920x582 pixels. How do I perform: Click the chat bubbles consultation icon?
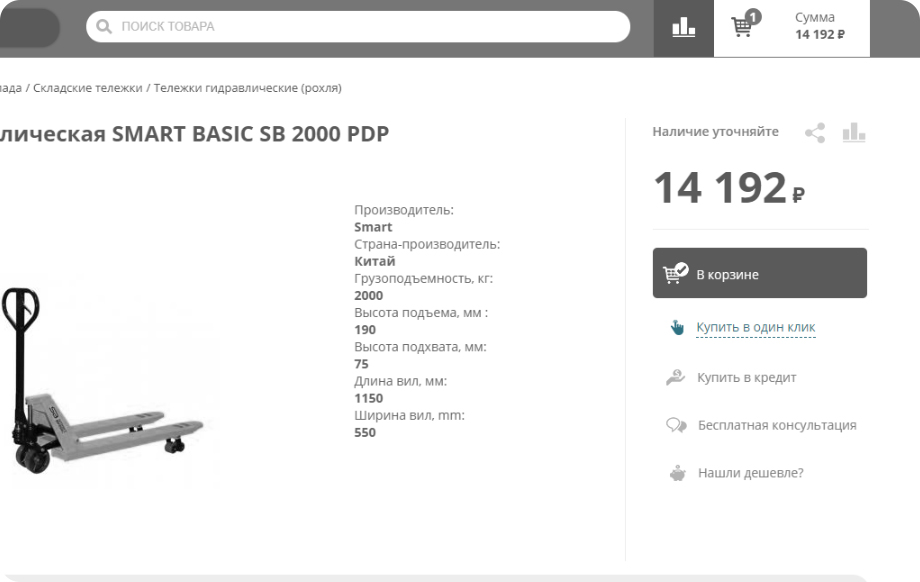[676, 425]
